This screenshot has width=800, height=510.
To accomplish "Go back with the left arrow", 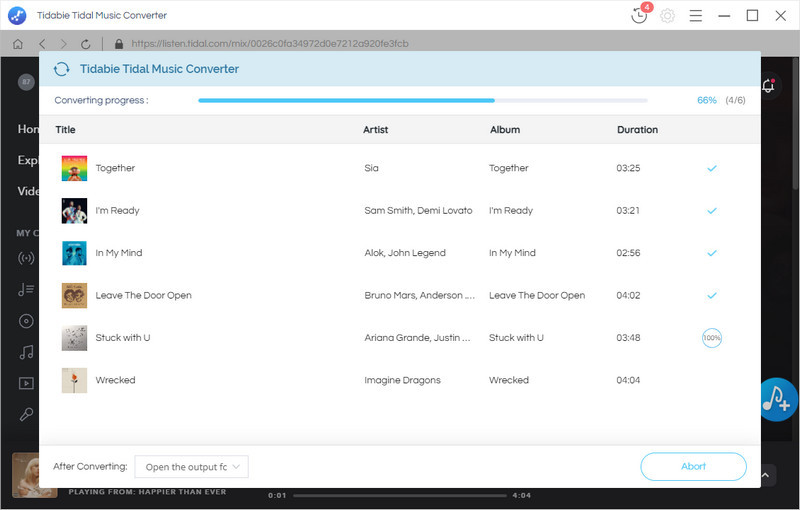I will (x=42, y=44).
